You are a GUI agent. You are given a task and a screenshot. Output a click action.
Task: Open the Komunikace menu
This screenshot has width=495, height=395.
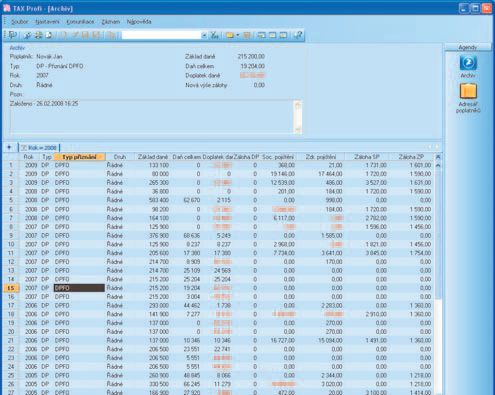pyautogui.click(x=80, y=22)
